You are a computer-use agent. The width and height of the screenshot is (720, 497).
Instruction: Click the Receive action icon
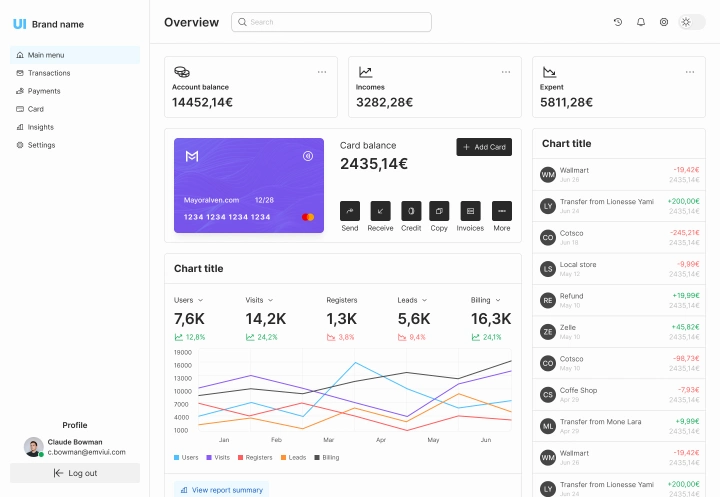click(x=381, y=211)
